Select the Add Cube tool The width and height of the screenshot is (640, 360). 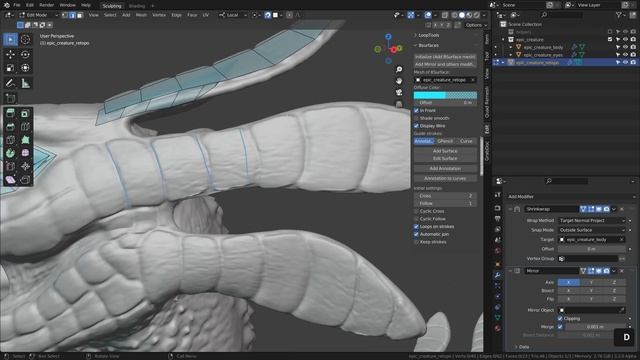coord(11,98)
